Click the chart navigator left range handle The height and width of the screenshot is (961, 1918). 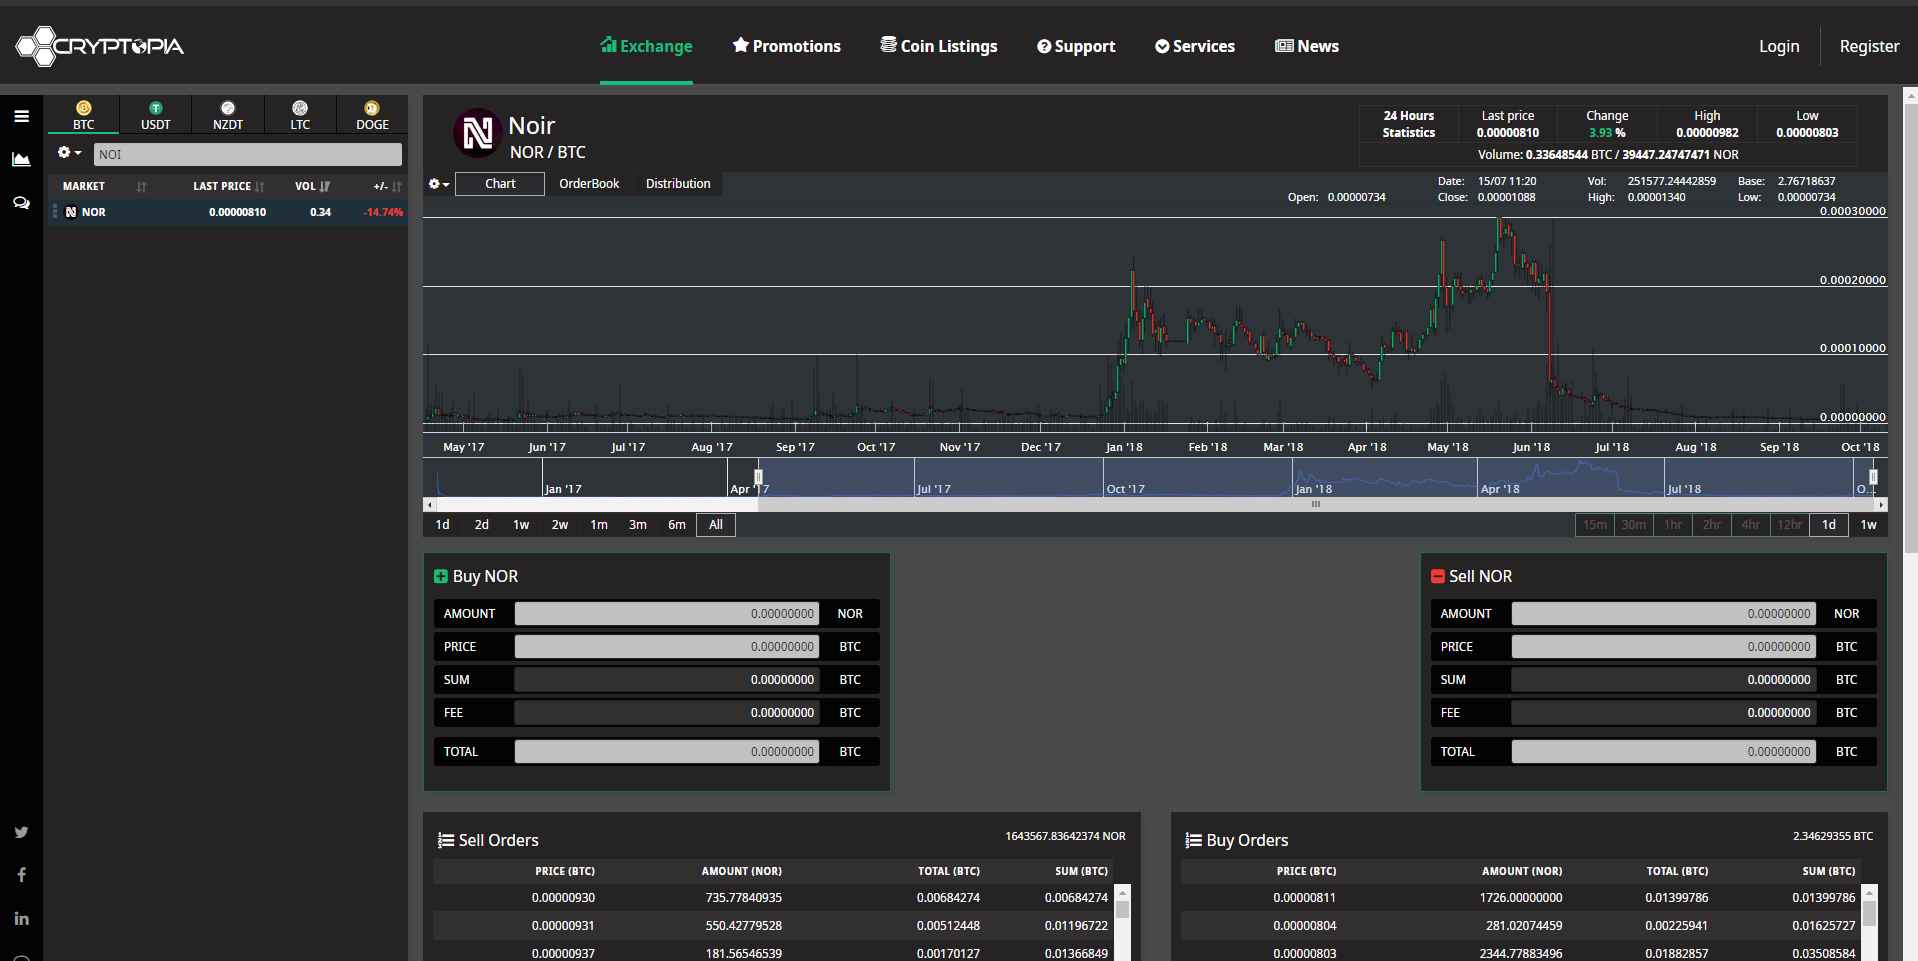pyautogui.click(x=758, y=477)
